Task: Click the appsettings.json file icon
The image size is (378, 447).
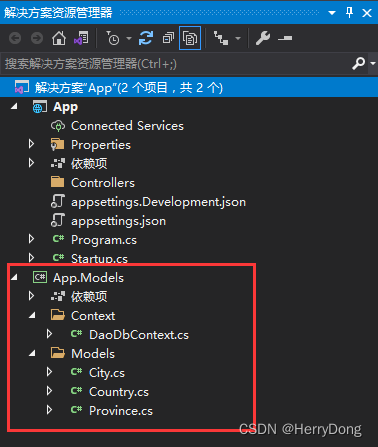Action: (x=58, y=221)
